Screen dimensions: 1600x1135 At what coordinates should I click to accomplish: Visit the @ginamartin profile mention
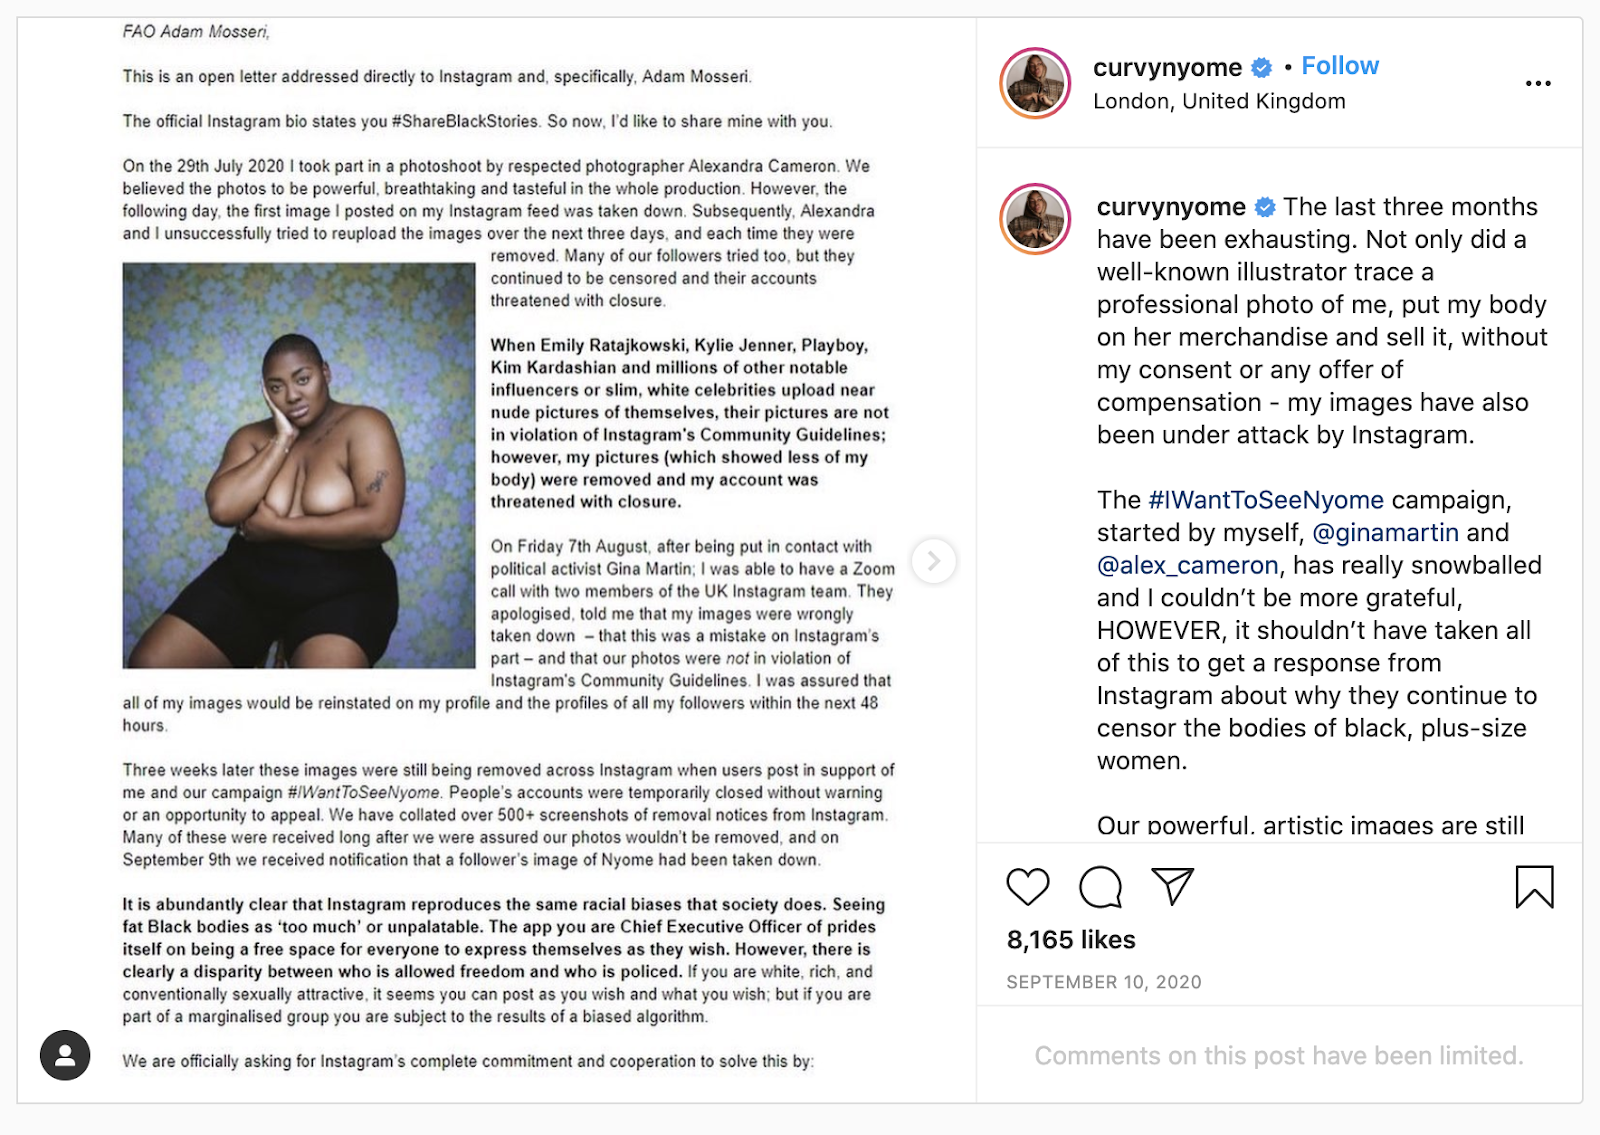[1385, 533]
